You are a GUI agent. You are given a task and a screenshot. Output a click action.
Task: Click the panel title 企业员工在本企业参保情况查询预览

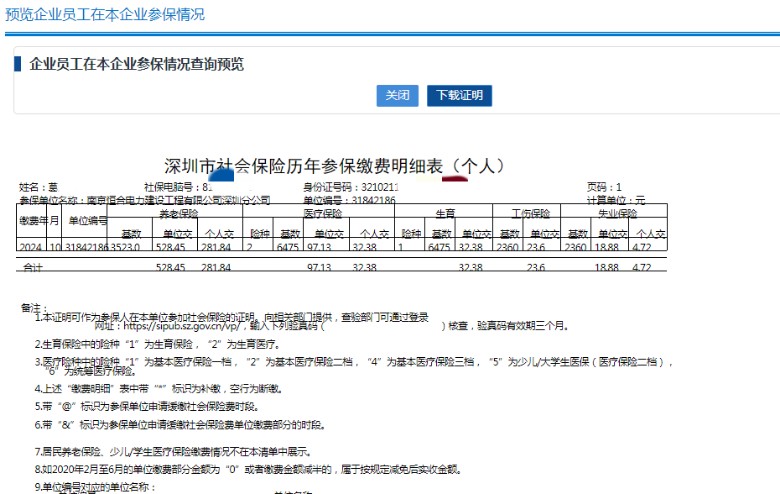click(137, 64)
